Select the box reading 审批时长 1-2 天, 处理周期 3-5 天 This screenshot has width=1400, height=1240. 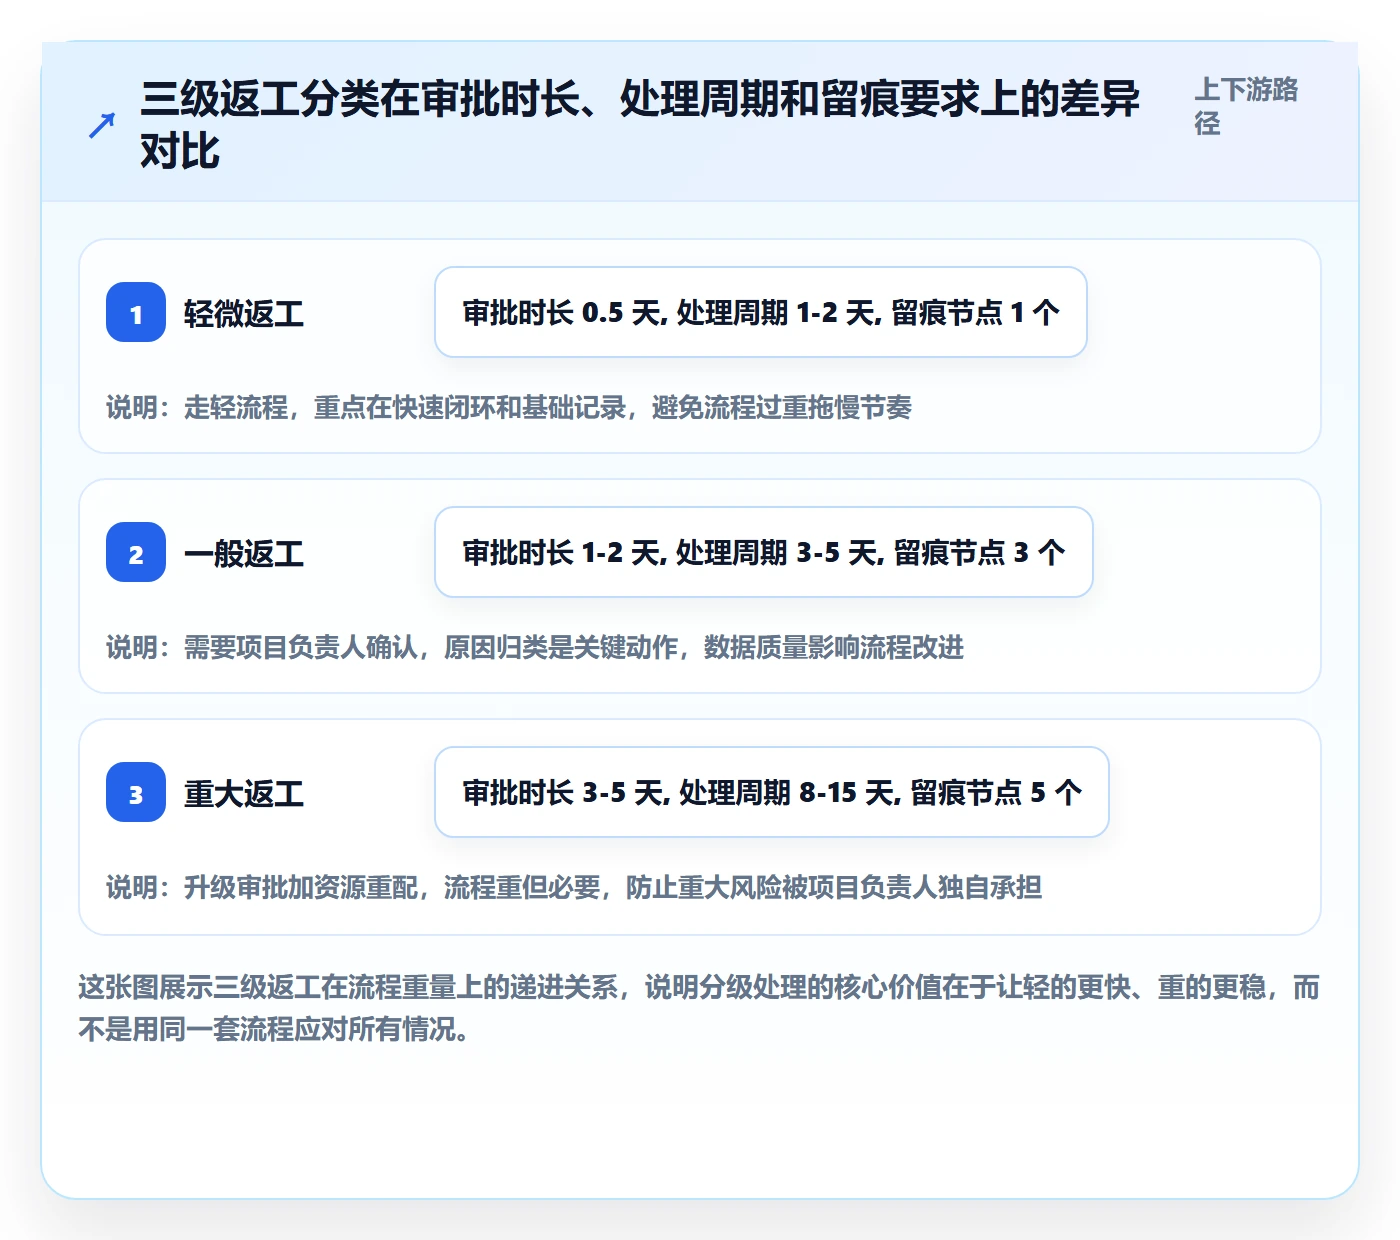click(764, 552)
